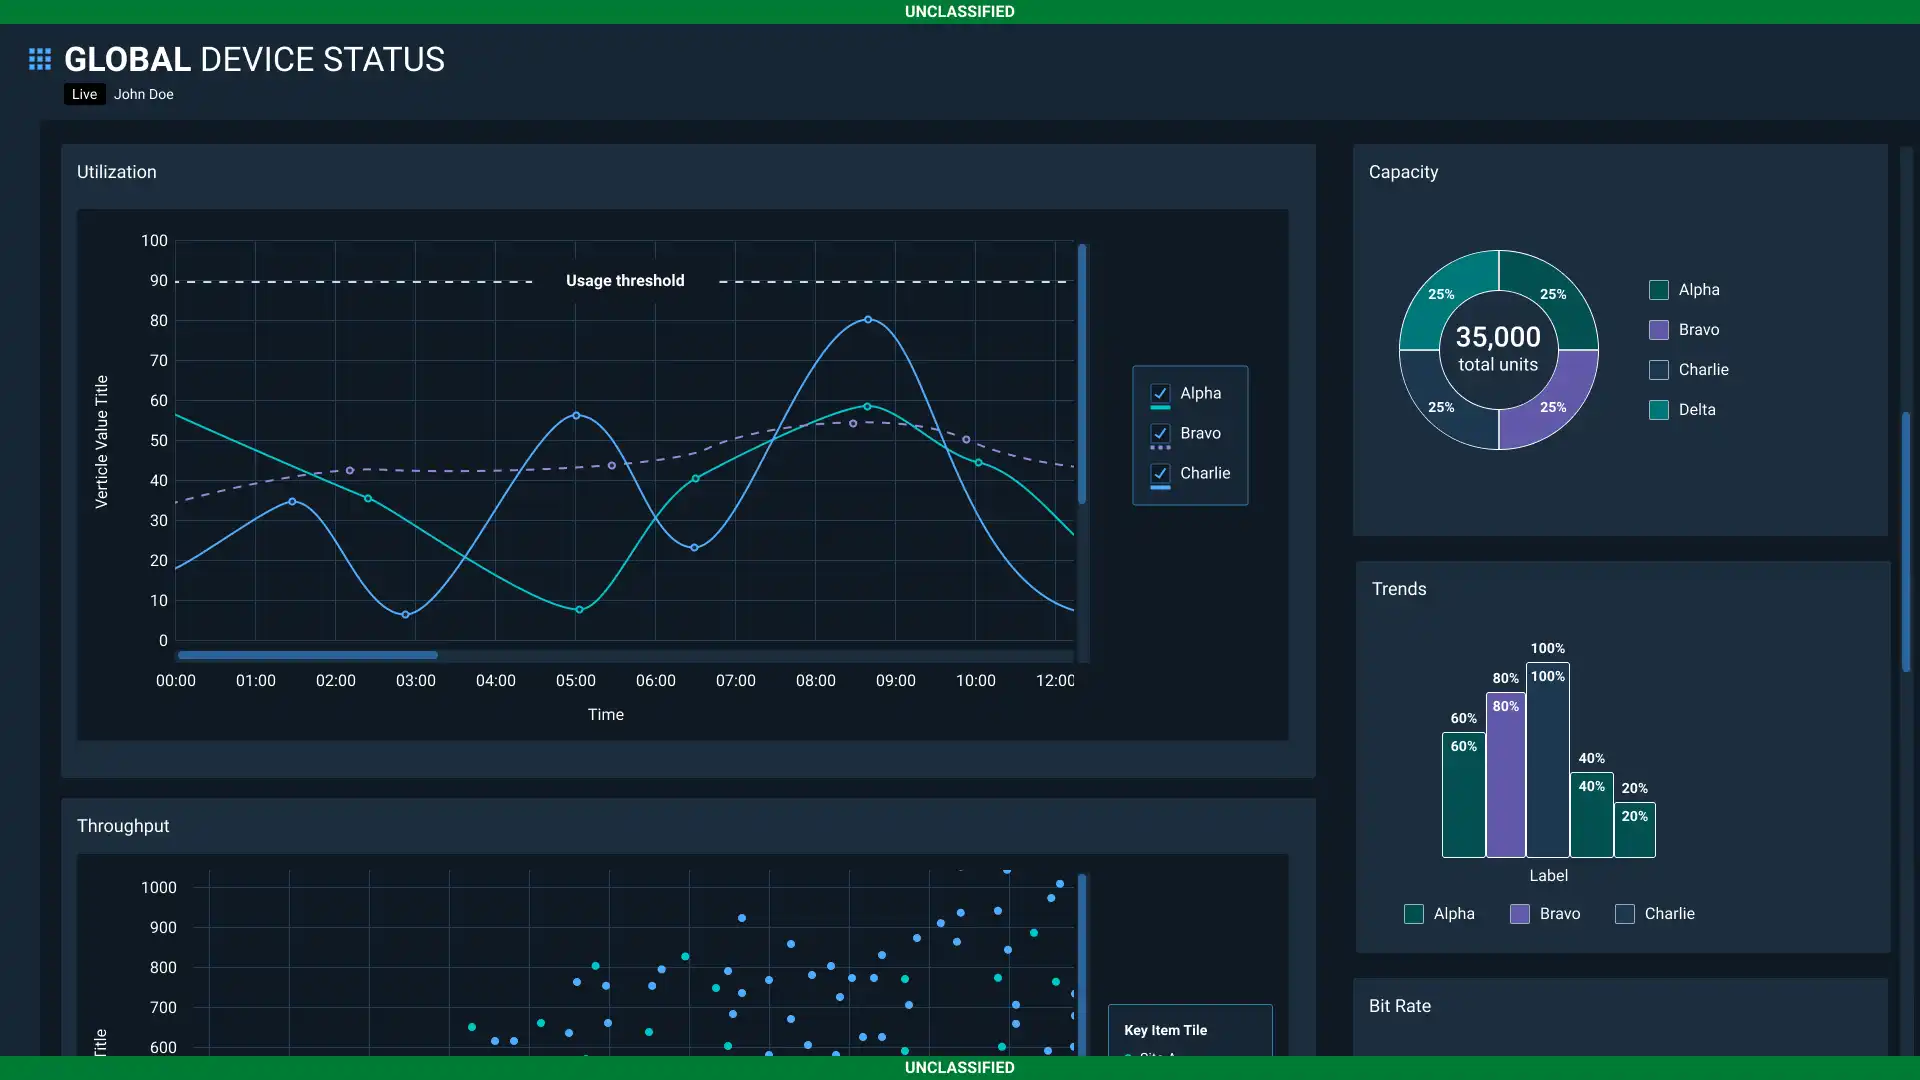The width and height of the screenshot is (1920, 1080).
Task: Click the John Doe user name
Action: point(143,94)
